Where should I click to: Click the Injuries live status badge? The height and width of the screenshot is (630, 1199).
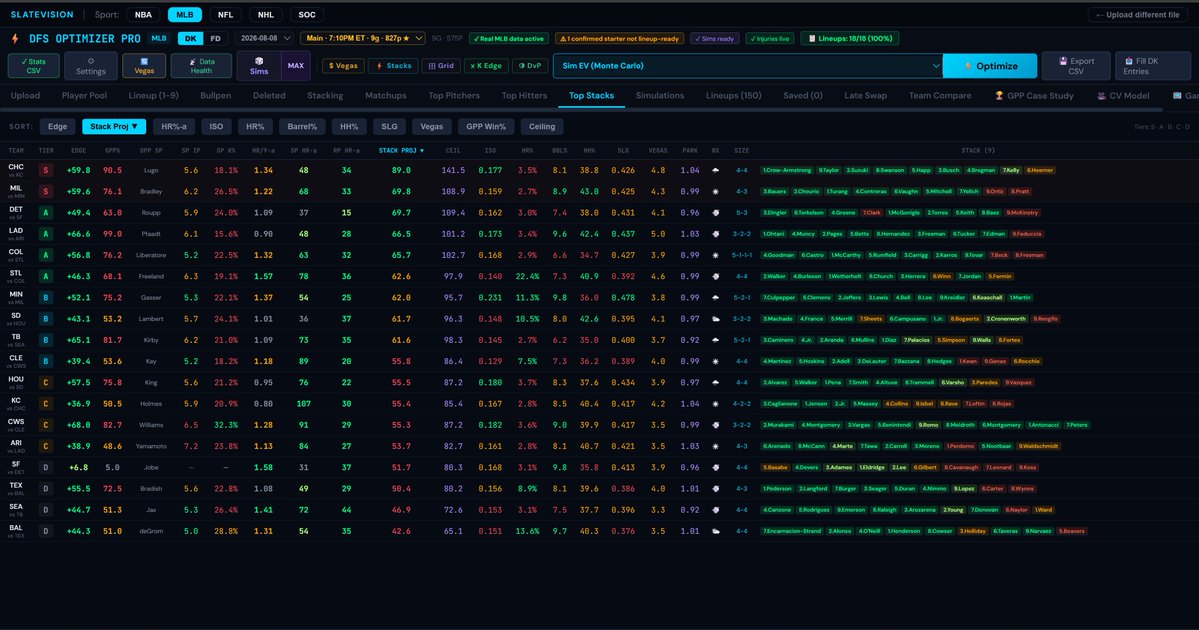tap(769, 38)
